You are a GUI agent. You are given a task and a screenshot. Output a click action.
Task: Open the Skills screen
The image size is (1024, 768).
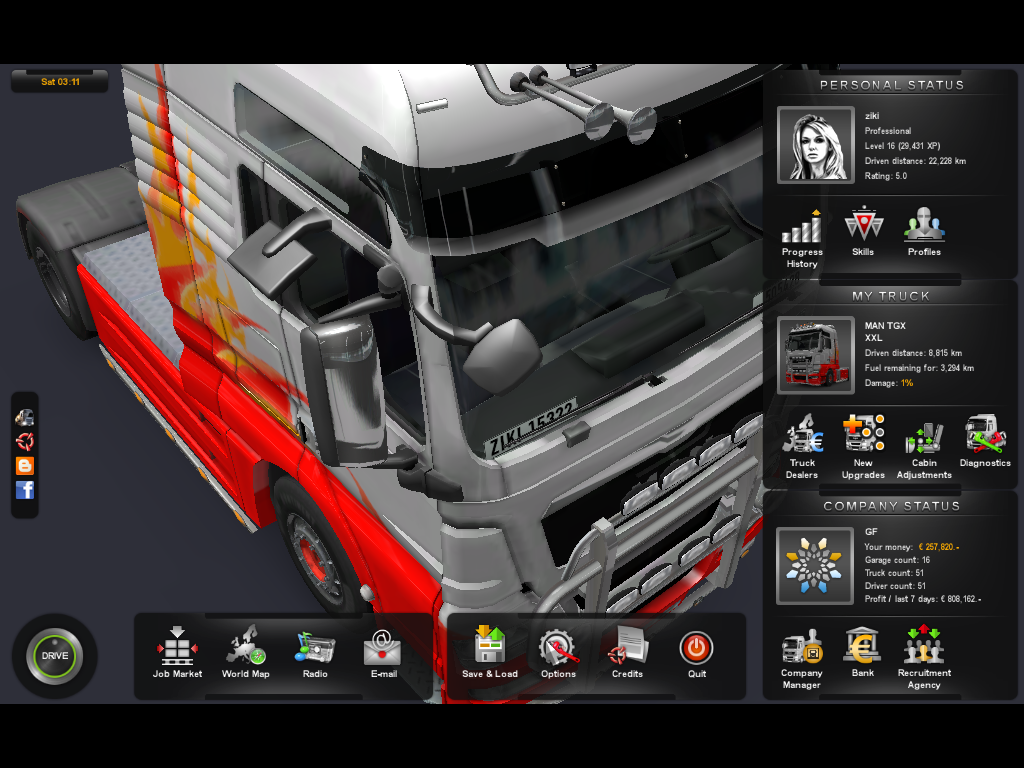click(863, 230)
